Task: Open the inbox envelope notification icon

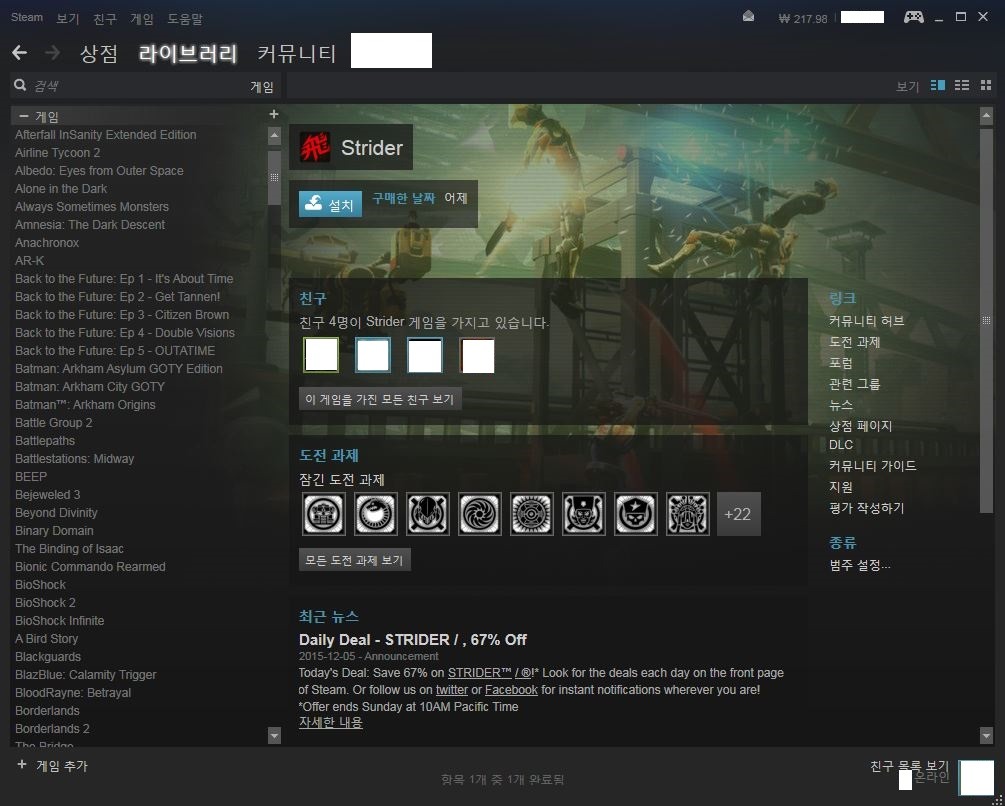Action: [x=748, y=17]
